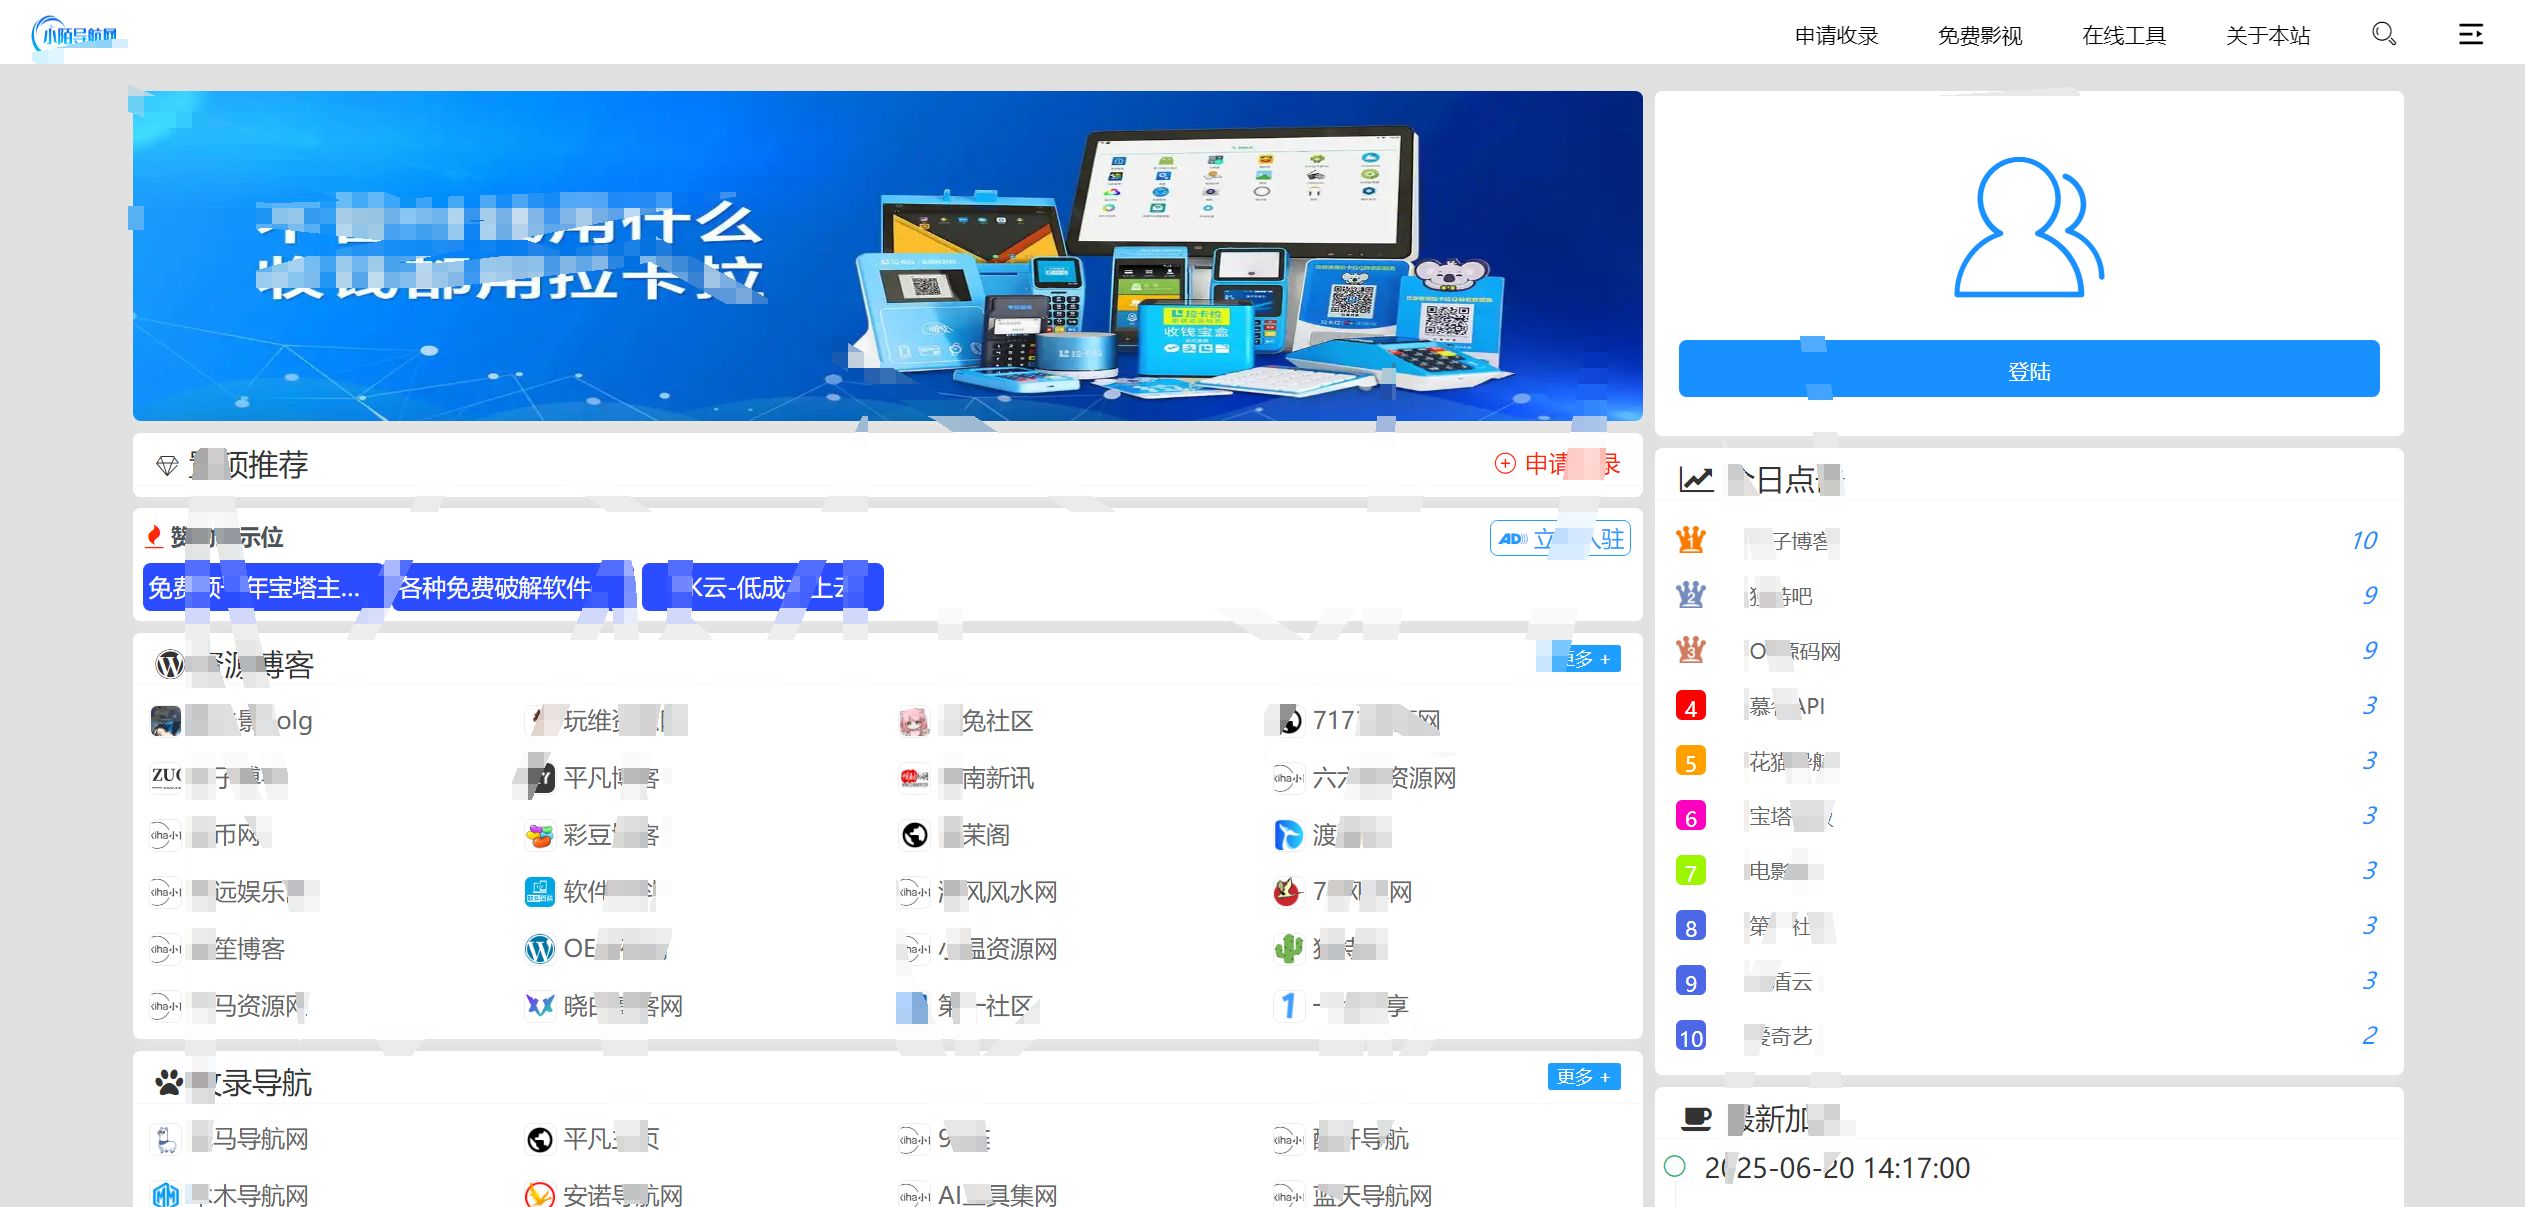Viewport: 2525px width, 1207px height.
Task: Open the AD 立即入驻 entry panel
Action: (1561, 537)
